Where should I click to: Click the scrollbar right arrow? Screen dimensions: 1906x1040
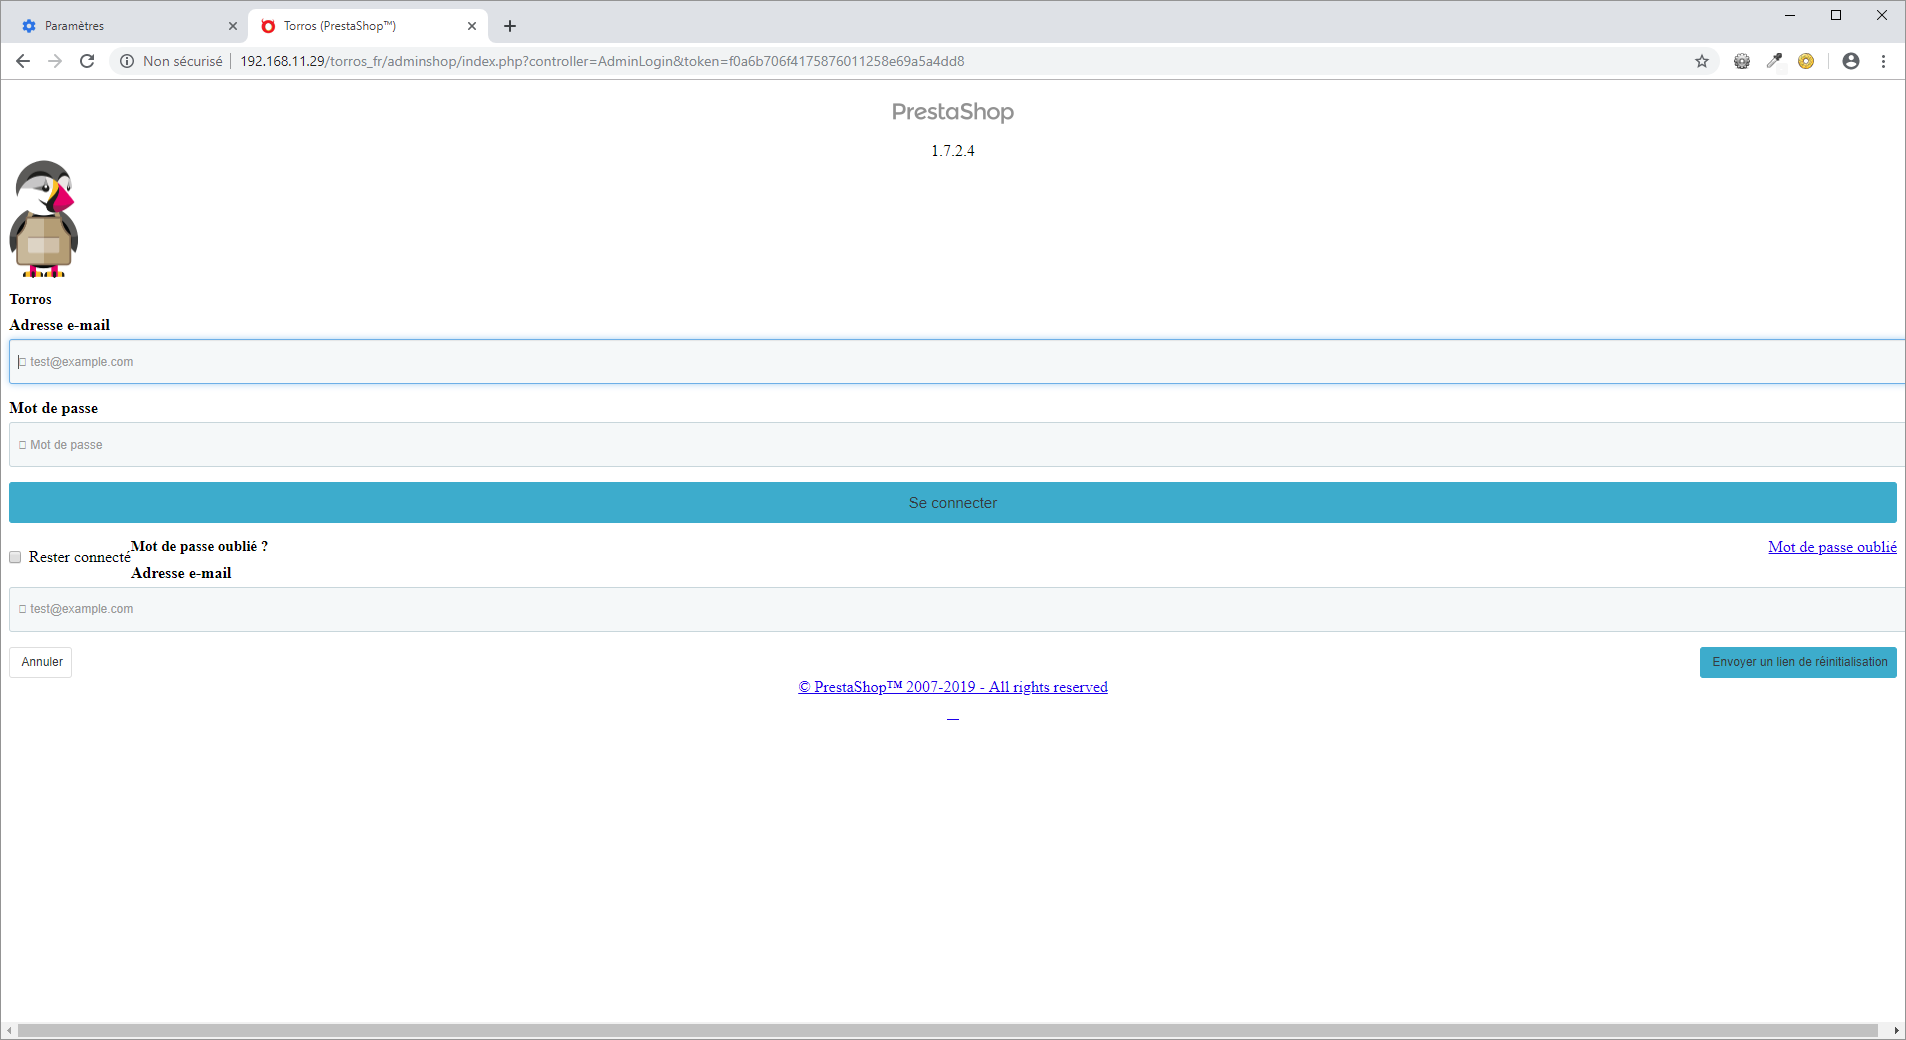1896,1030
